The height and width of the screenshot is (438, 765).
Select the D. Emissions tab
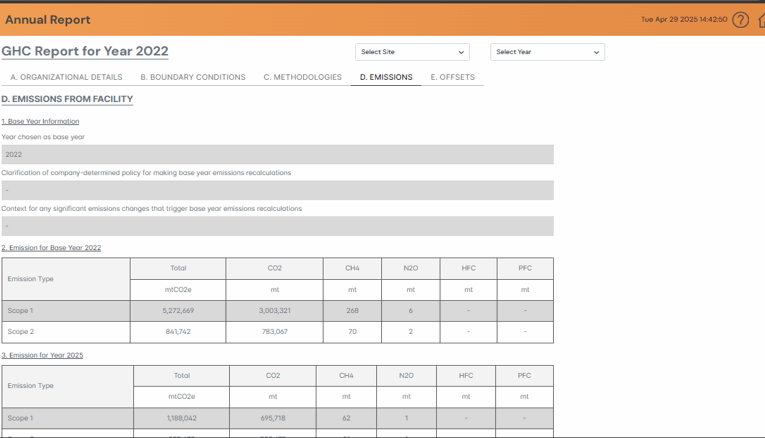[386, 77]
